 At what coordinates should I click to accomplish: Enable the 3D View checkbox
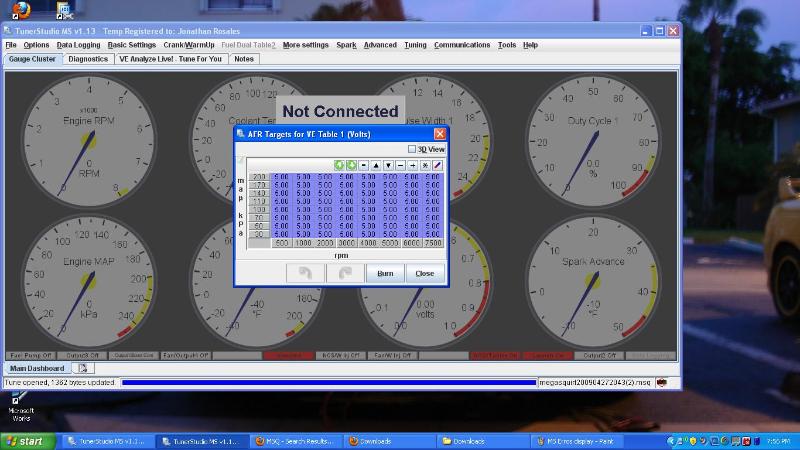click(x=413, y=149)
